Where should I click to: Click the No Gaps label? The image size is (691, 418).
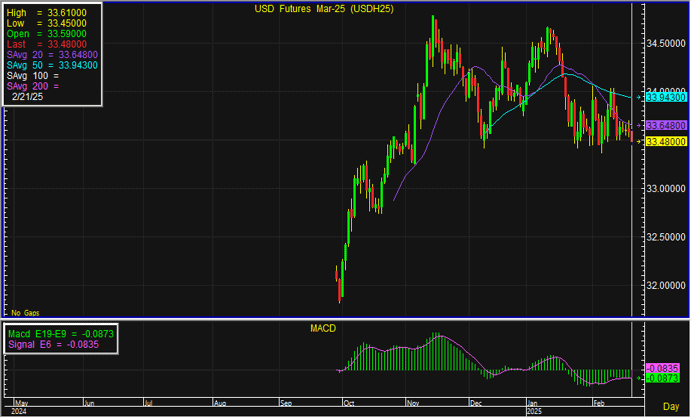(25, 313)
